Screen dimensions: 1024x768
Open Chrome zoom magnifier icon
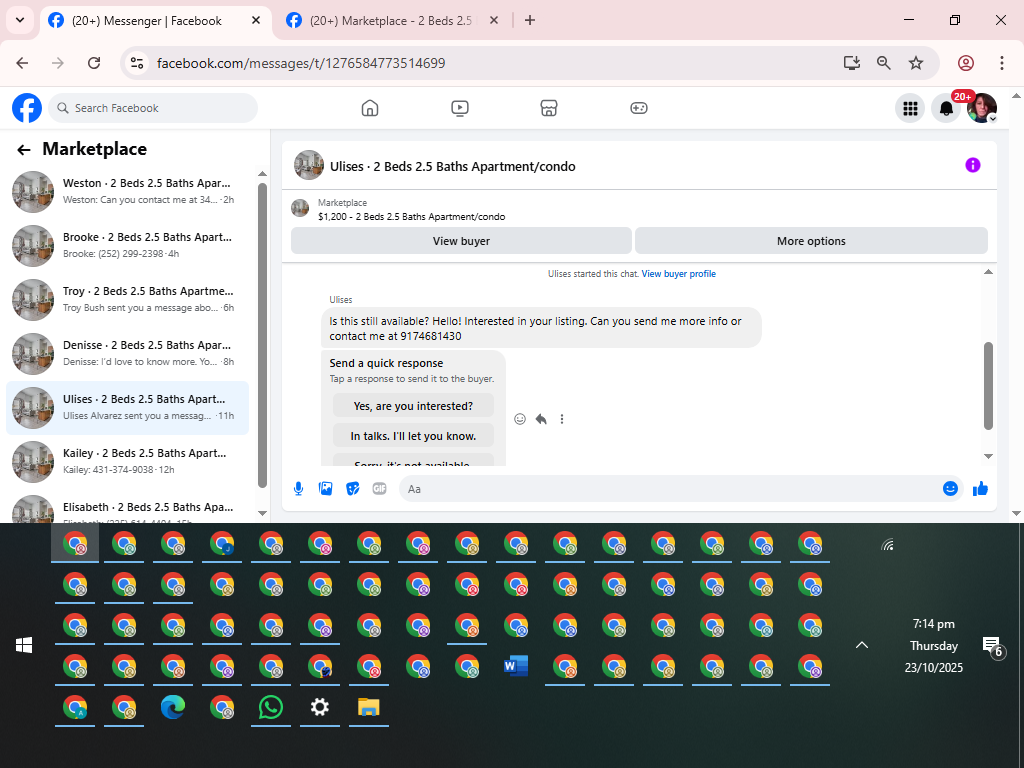pyautogui.click(x=884, y=63)
